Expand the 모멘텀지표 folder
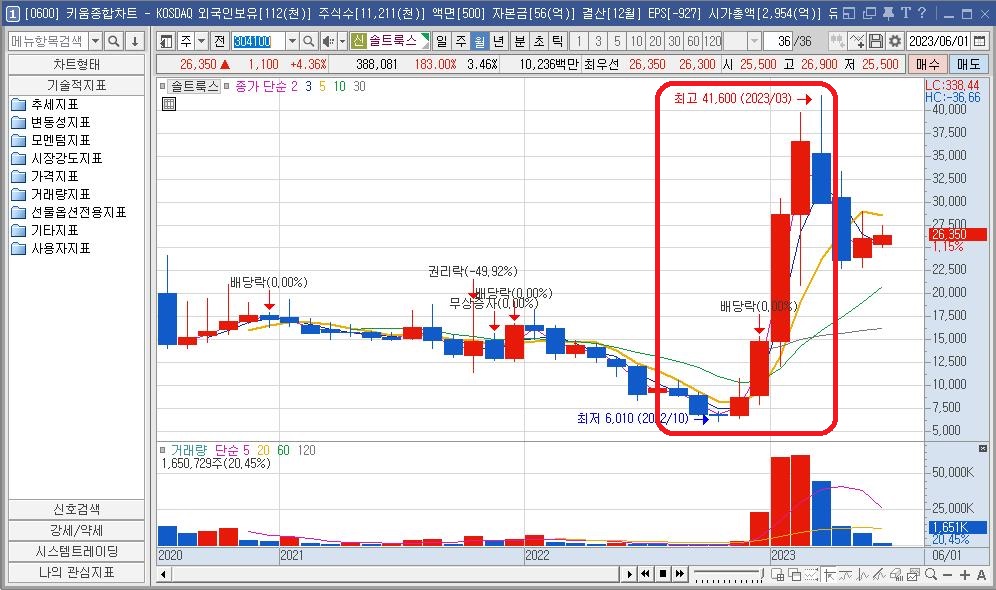The image size is (996, 590). pyautogui.click(x=51, y=140)
